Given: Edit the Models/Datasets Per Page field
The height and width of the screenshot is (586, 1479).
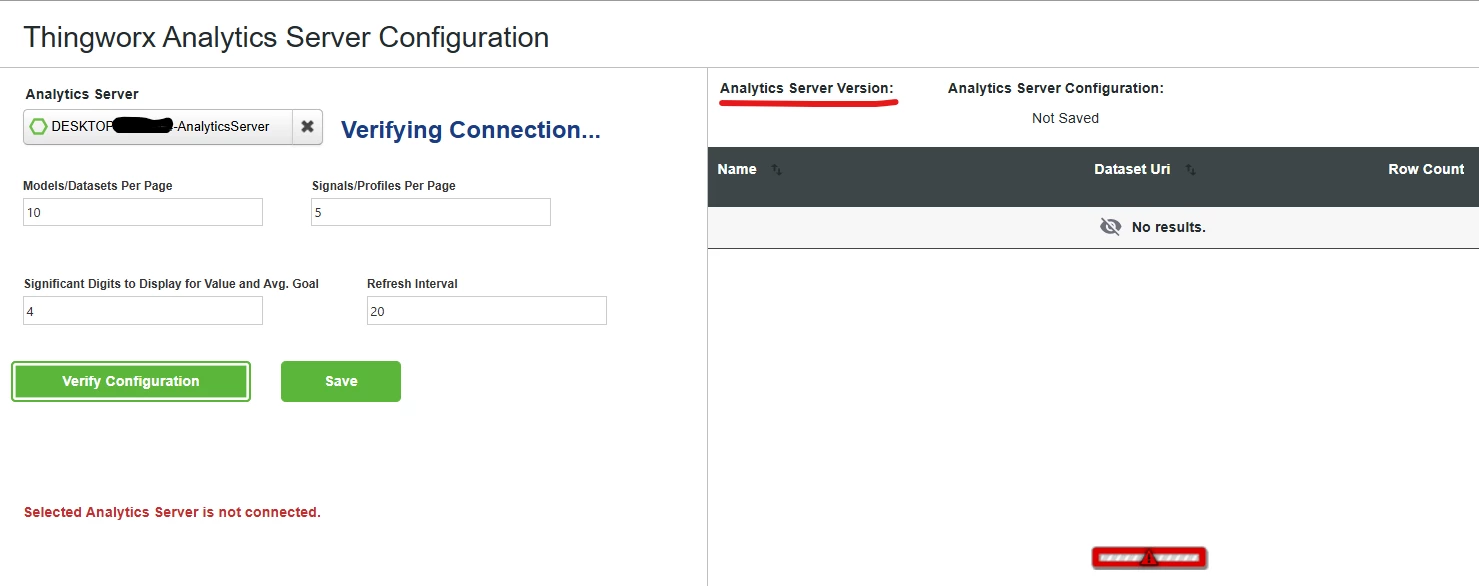Looking at the screenshot, I should click(143, 212).
